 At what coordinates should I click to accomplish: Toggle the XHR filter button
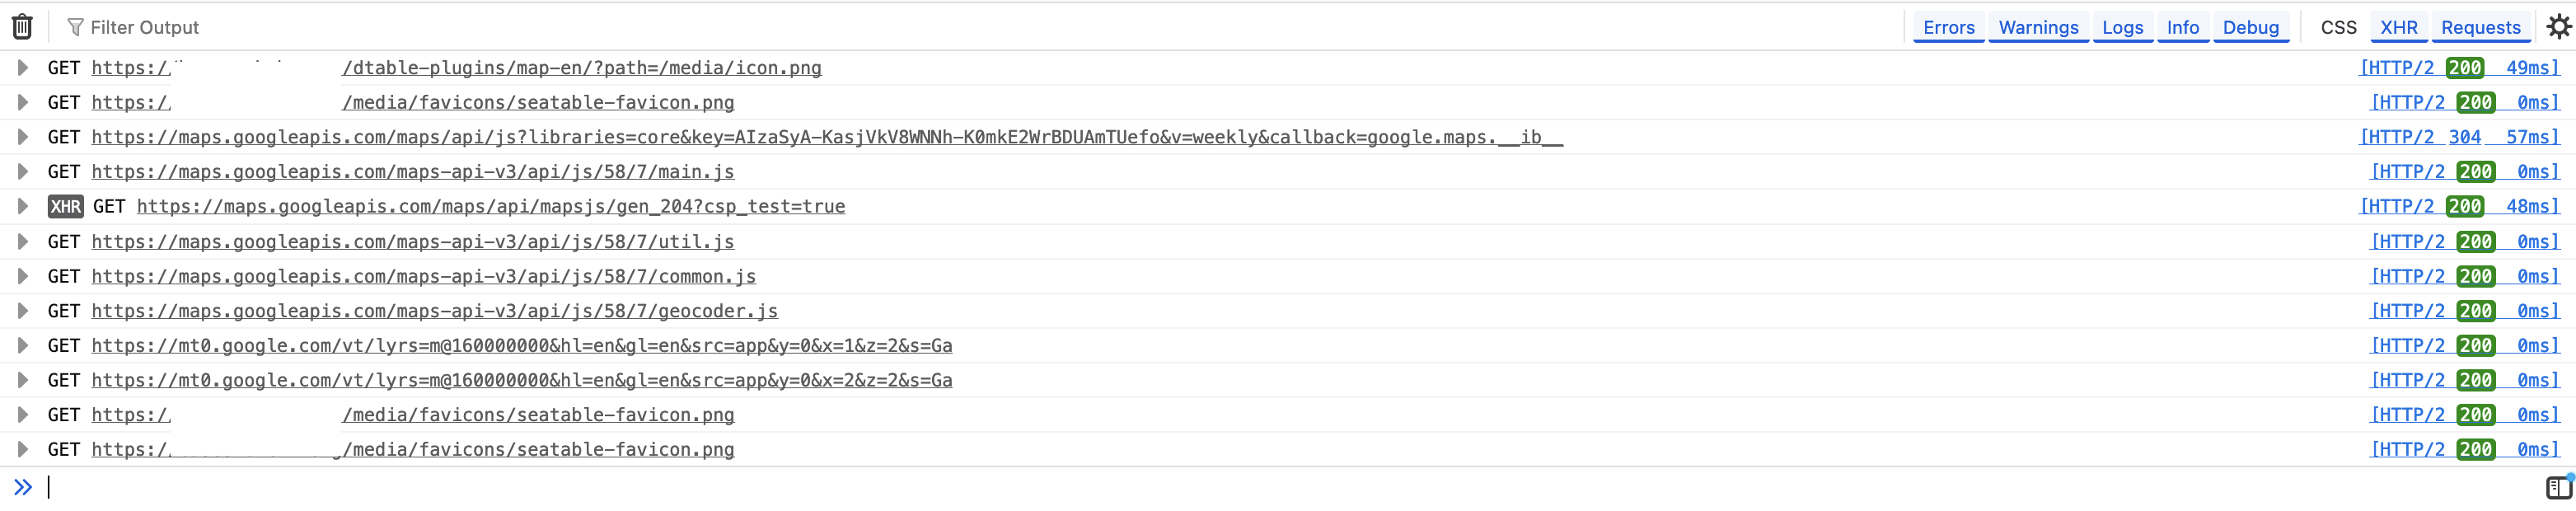click(2399, 28)
